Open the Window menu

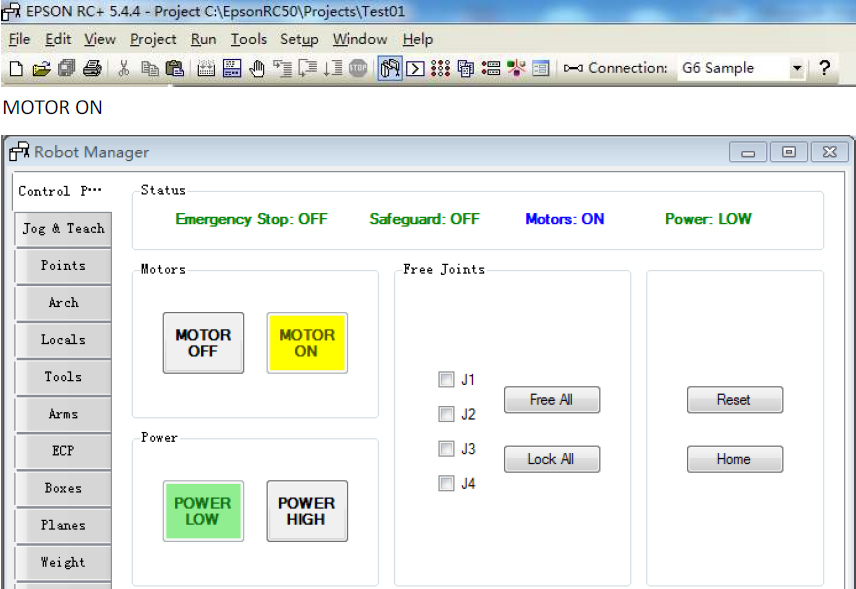click(360, 39)
